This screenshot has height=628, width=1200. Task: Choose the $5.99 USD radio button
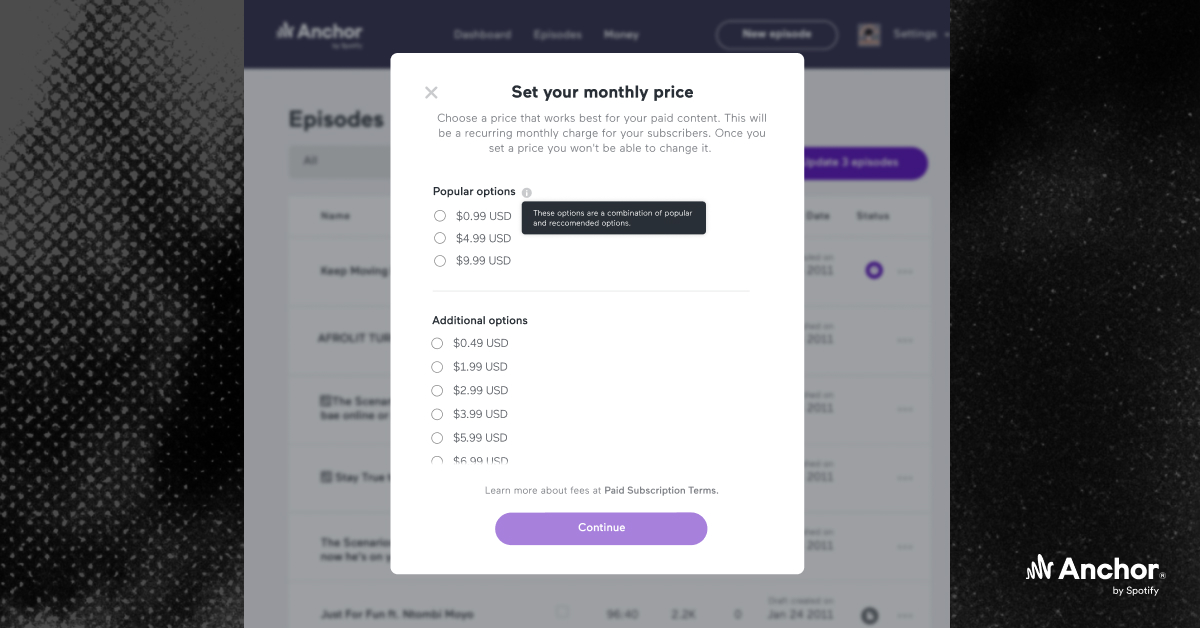437,438
